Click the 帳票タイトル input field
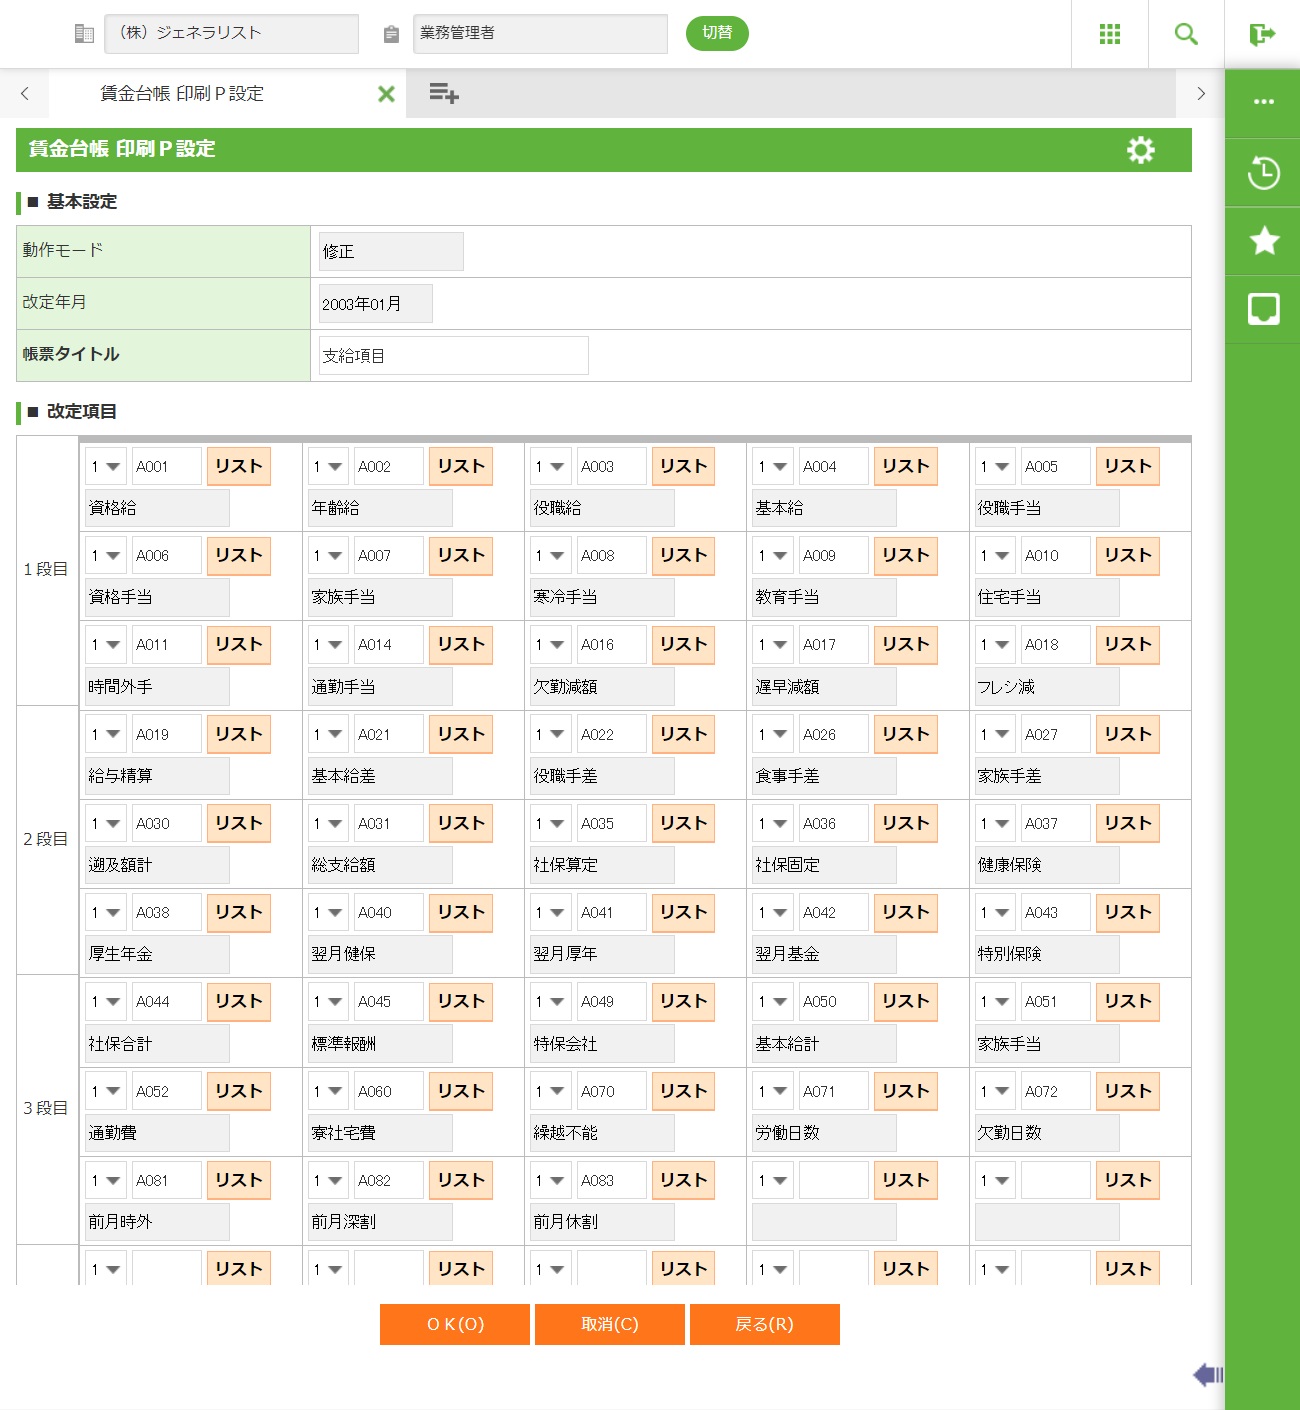This screenshot has width=1300, height=1410. point(453,356)
